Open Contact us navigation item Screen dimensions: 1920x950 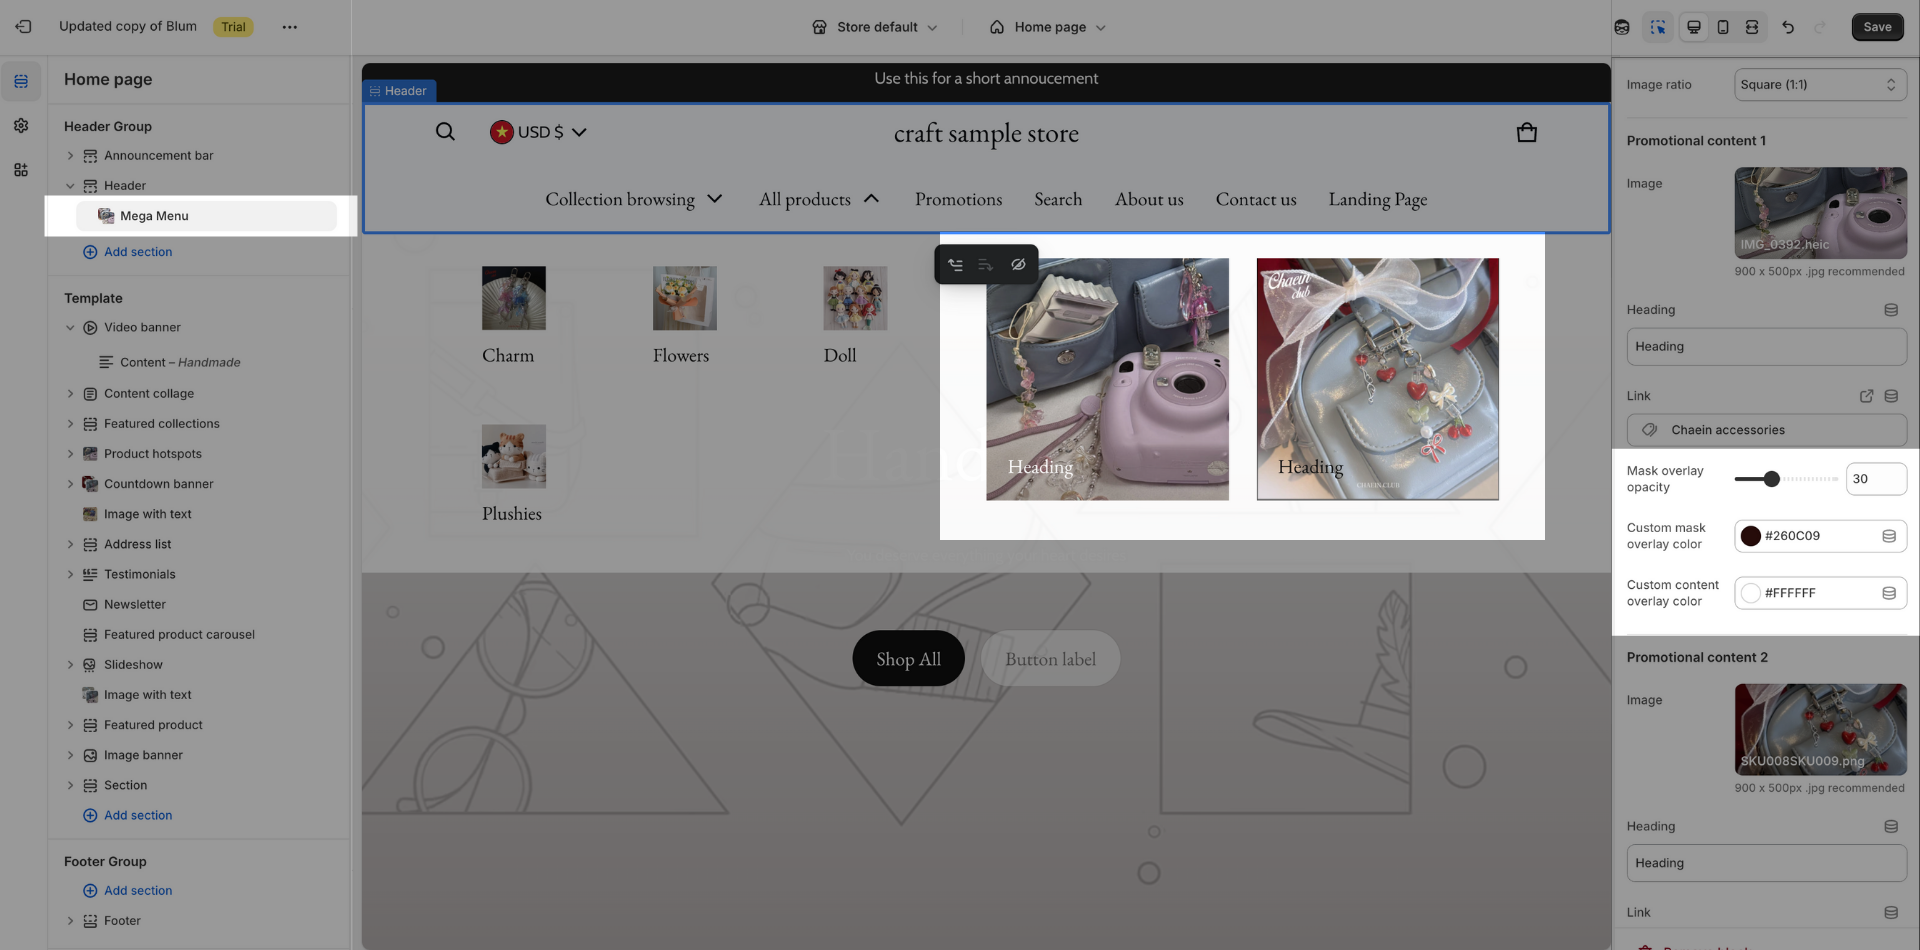pos(1256,199)
